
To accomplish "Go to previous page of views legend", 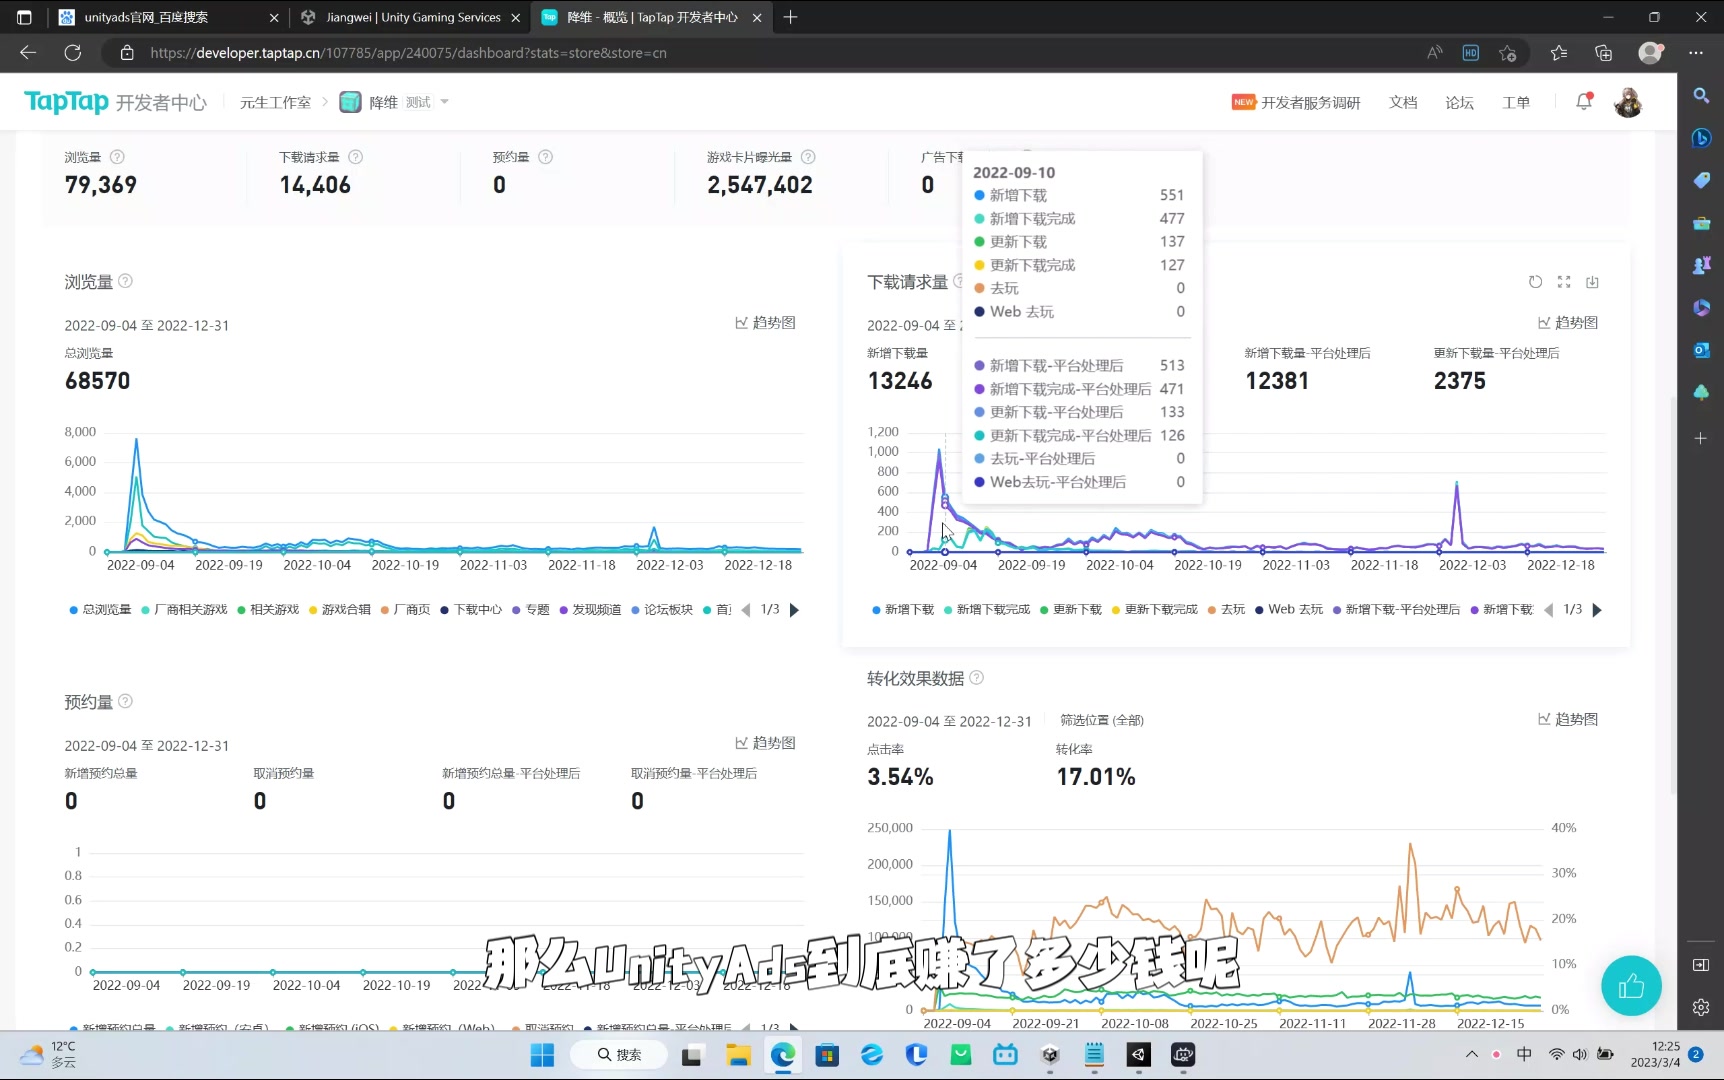I will (746, 609).
